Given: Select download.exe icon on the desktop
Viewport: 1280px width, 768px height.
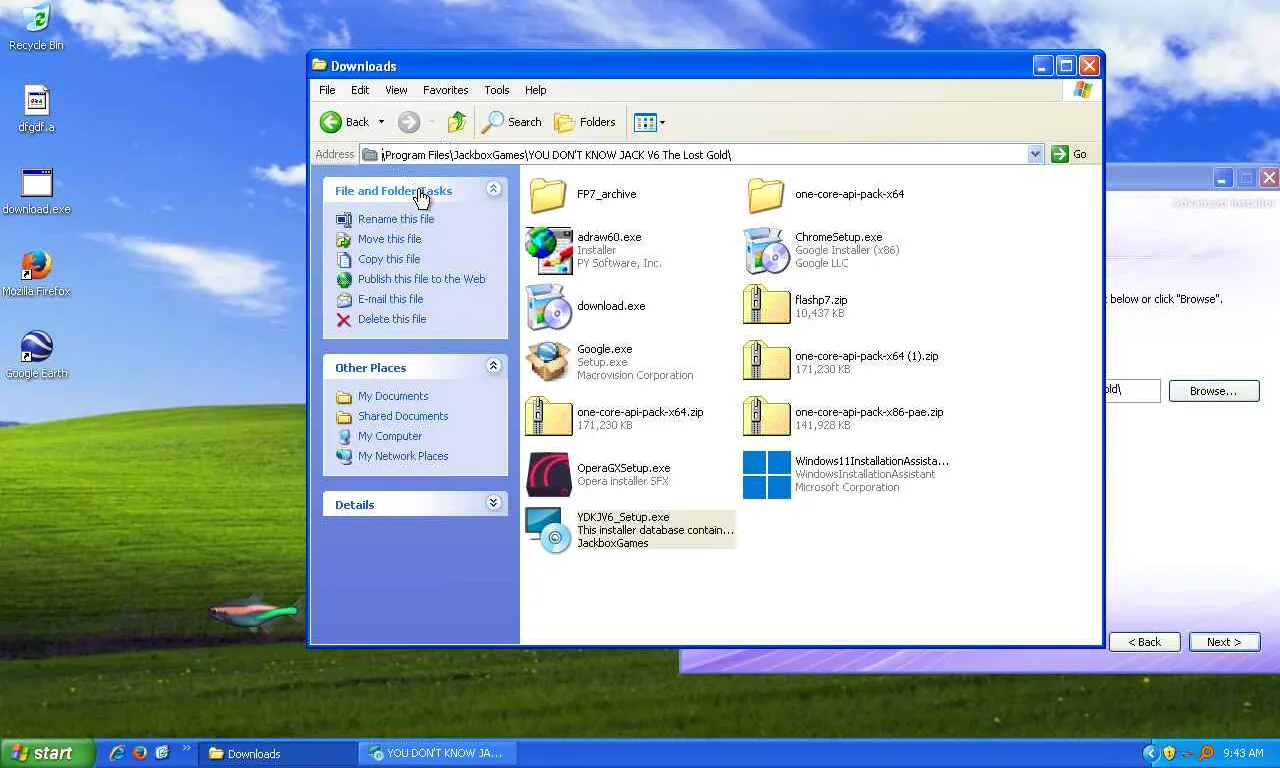Looking at the screenshot, I should click(37, 184).
